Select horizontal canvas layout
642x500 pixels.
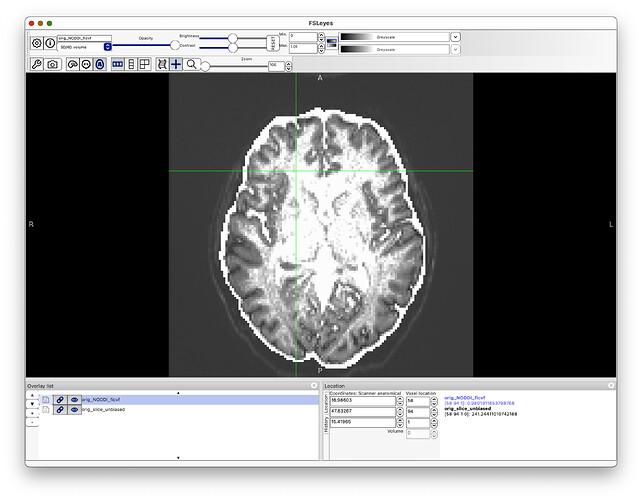pos(118,64)
